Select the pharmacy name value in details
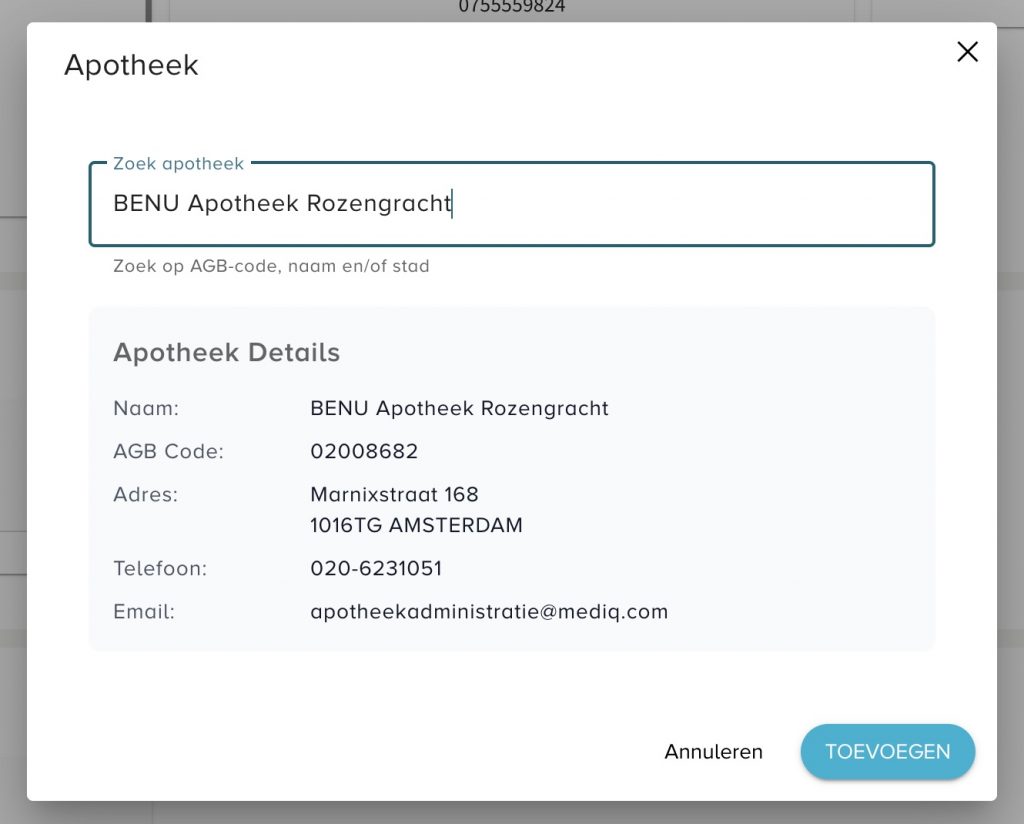The height and width of the screenshot is (824, 1024). point(459,408)
